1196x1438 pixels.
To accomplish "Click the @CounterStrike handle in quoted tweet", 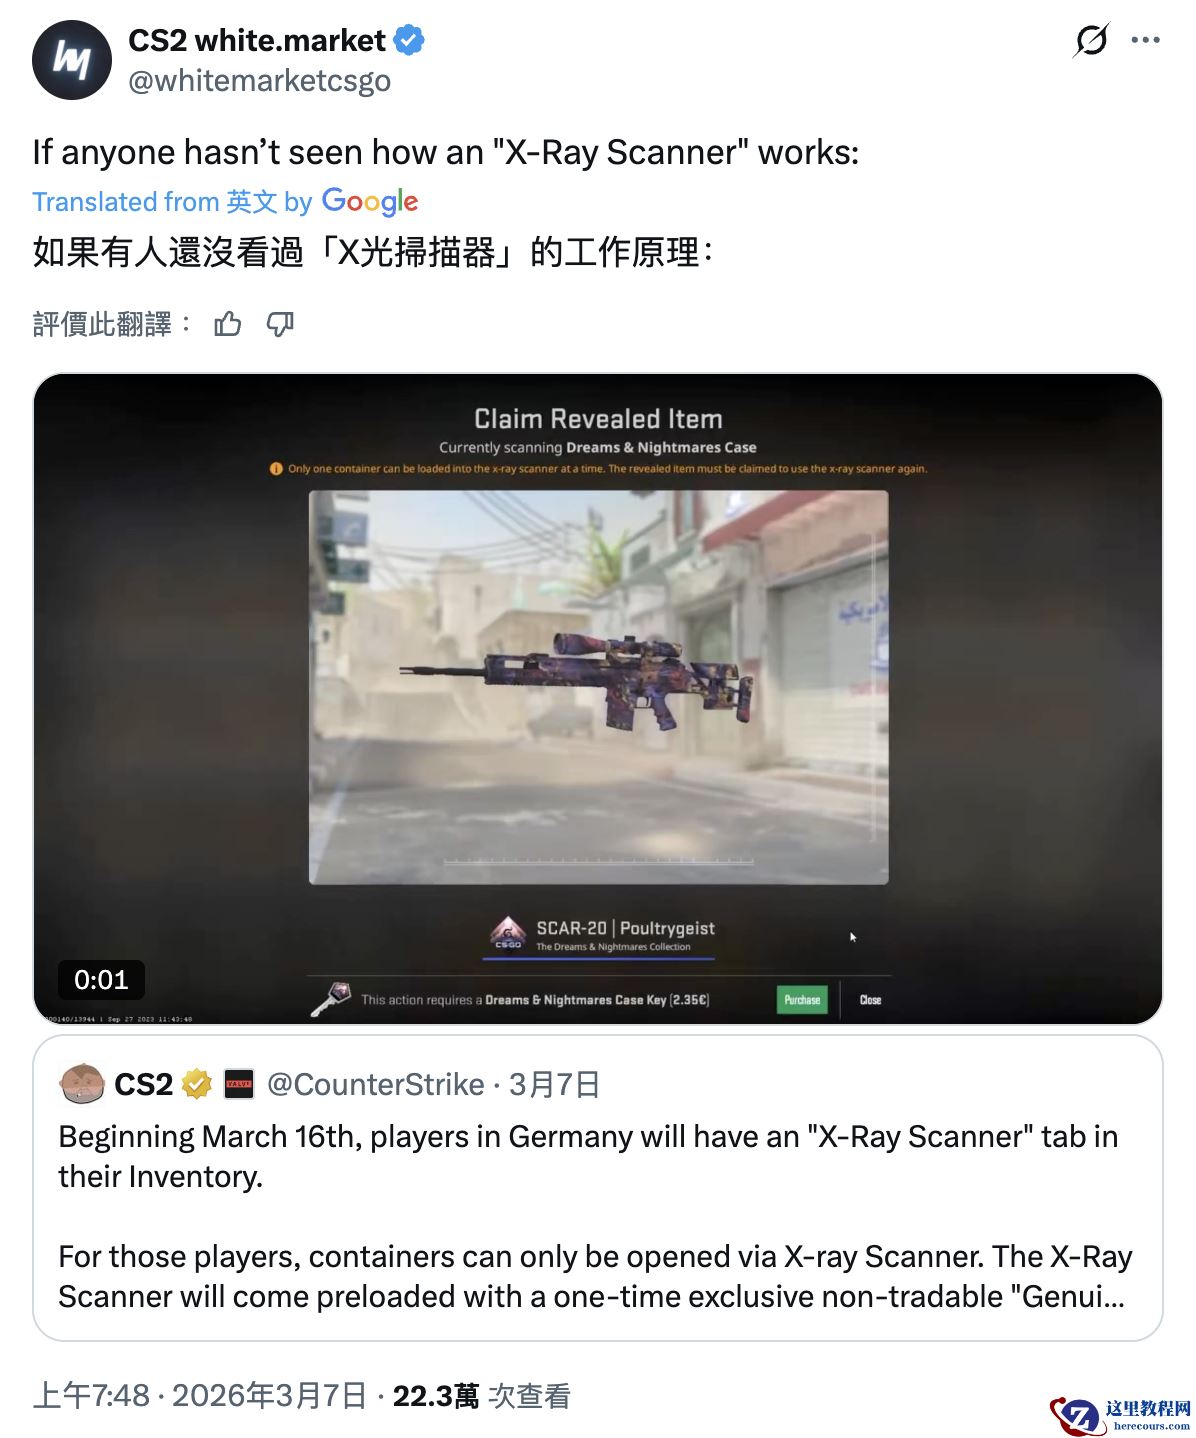I will click(376, 1085).
